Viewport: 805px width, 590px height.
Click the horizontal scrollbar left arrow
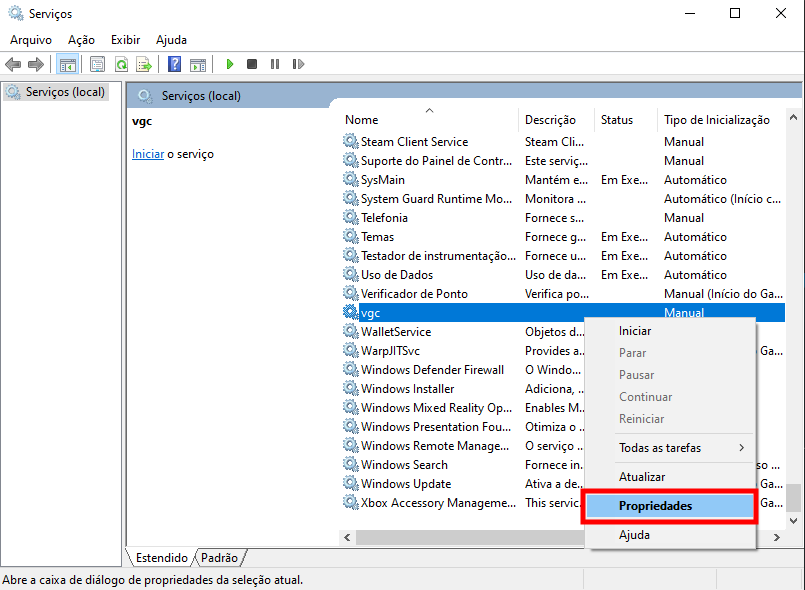click(x=347, y=537)
